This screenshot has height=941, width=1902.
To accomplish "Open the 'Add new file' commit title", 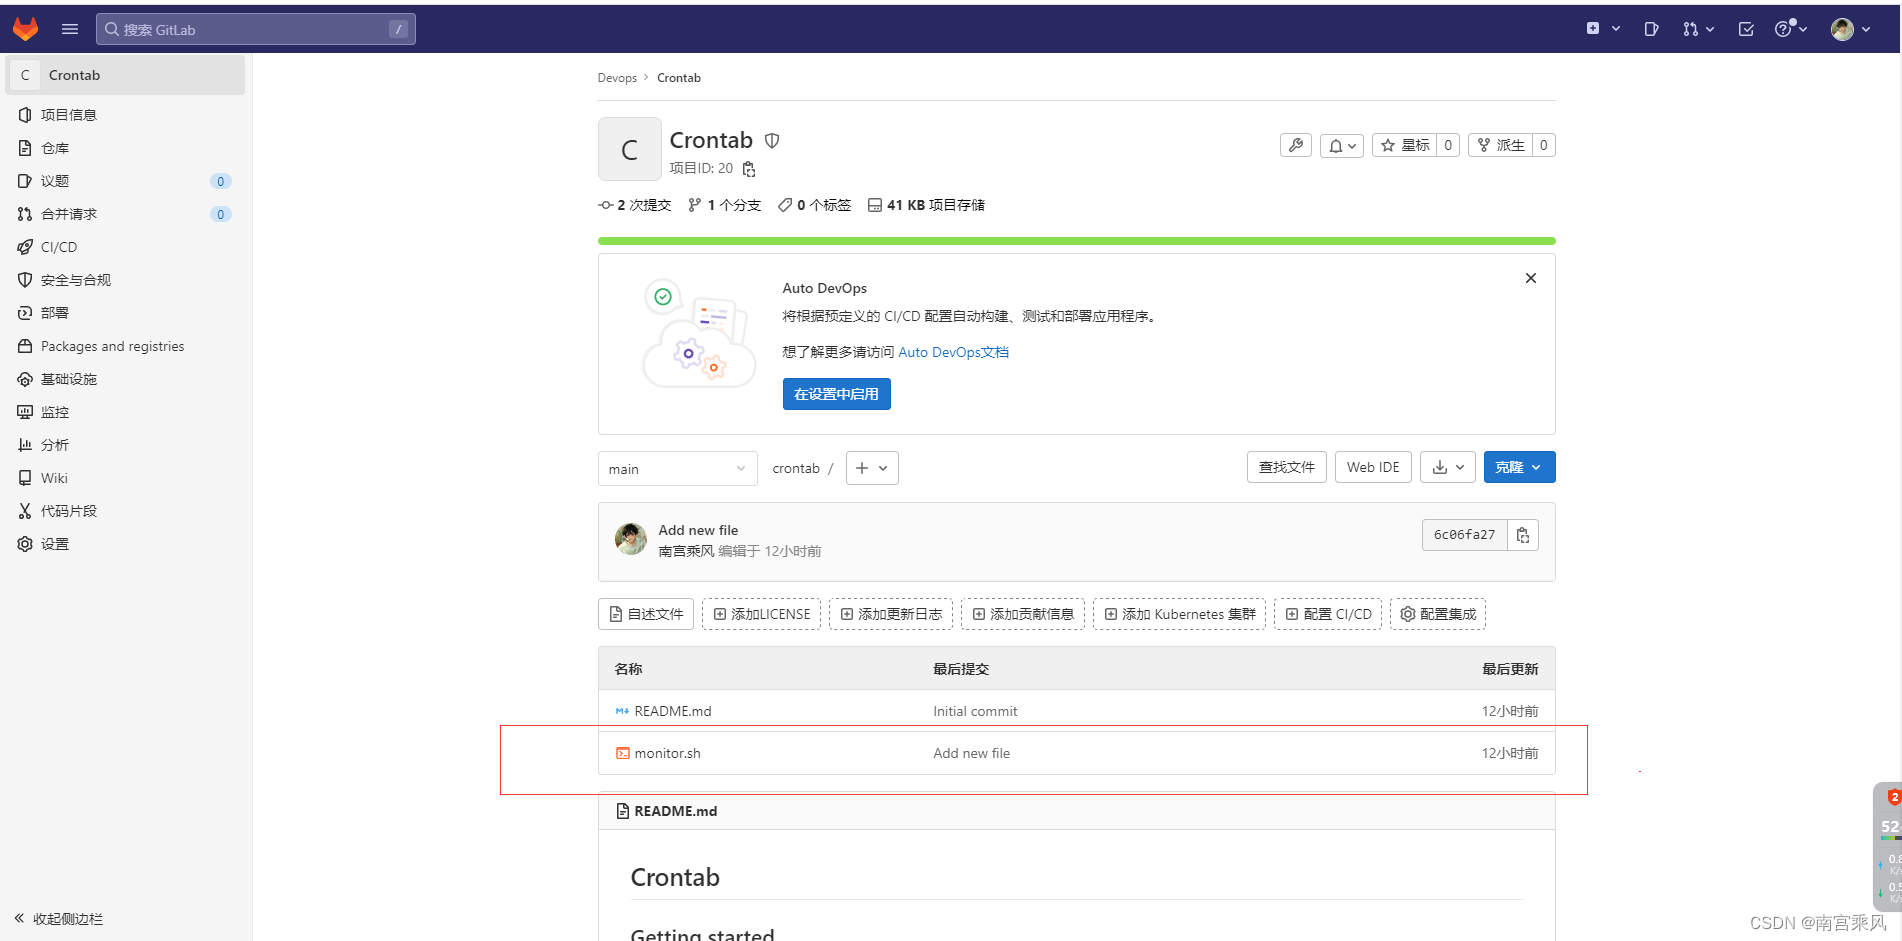I will (x=698, y=530).
